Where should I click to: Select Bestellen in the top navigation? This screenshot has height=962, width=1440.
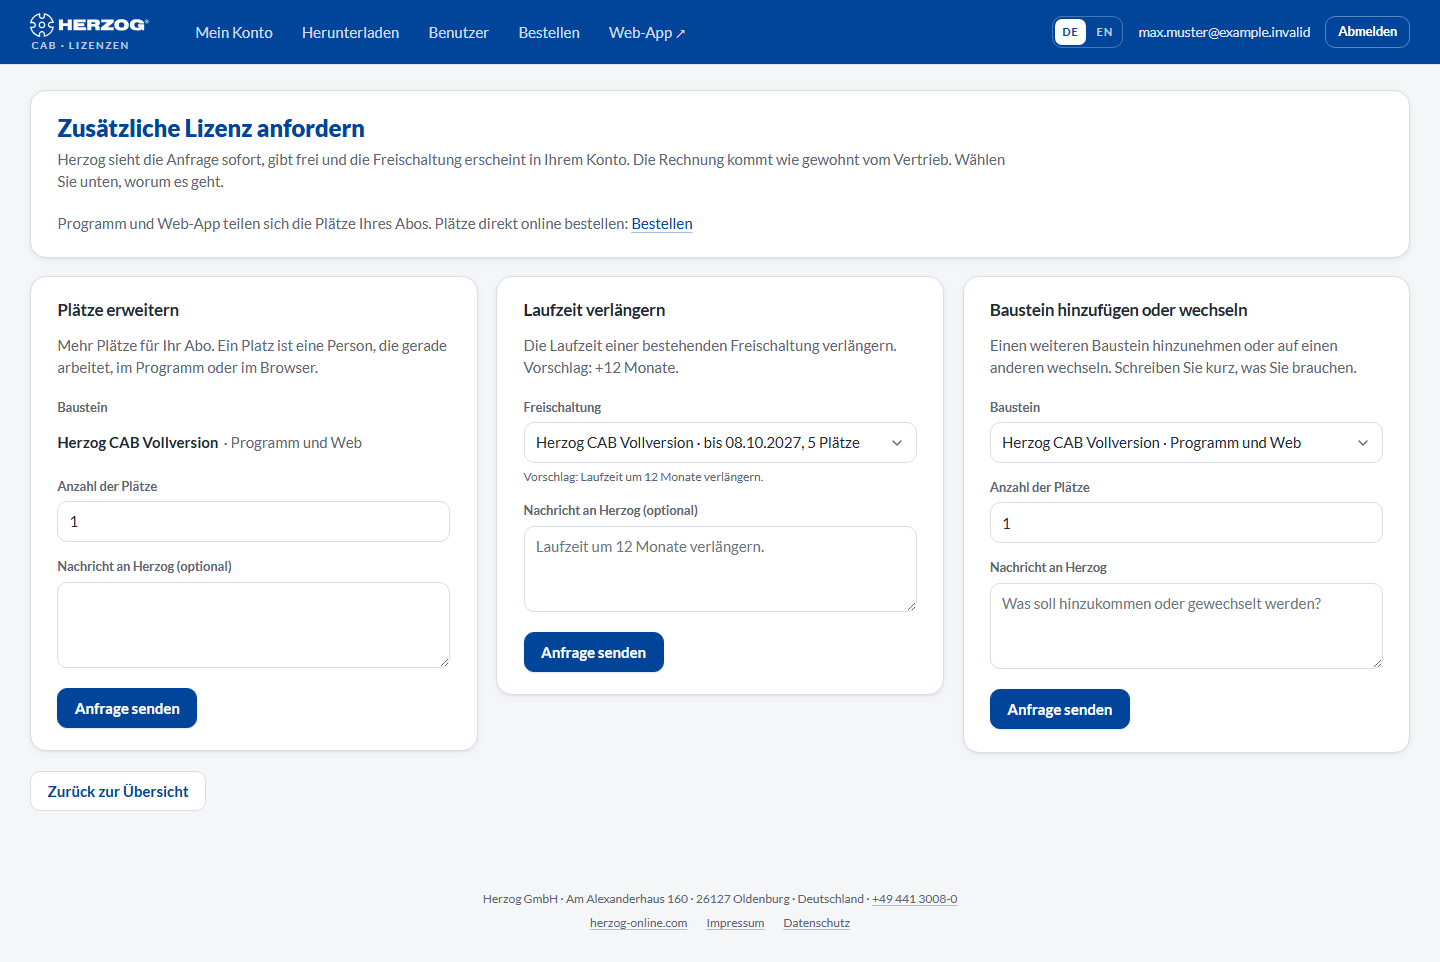click(x=549, y=32)
